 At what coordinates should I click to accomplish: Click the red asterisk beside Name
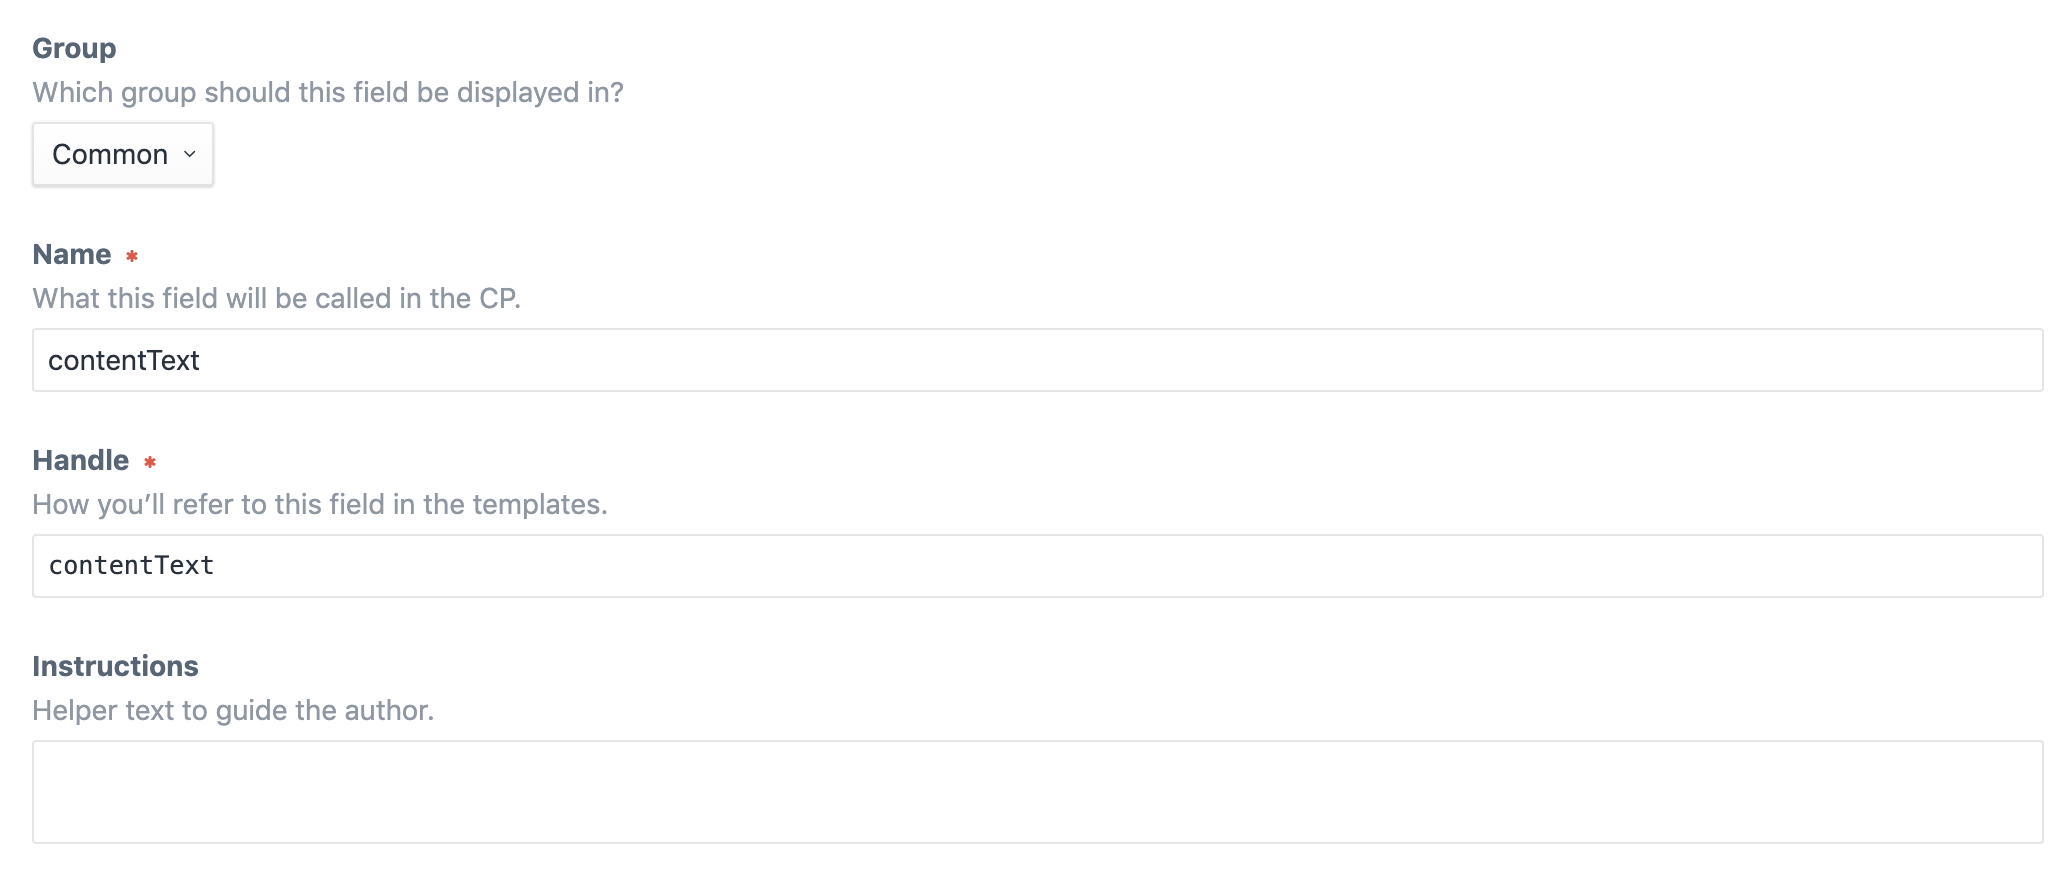(x=132, y=256)
